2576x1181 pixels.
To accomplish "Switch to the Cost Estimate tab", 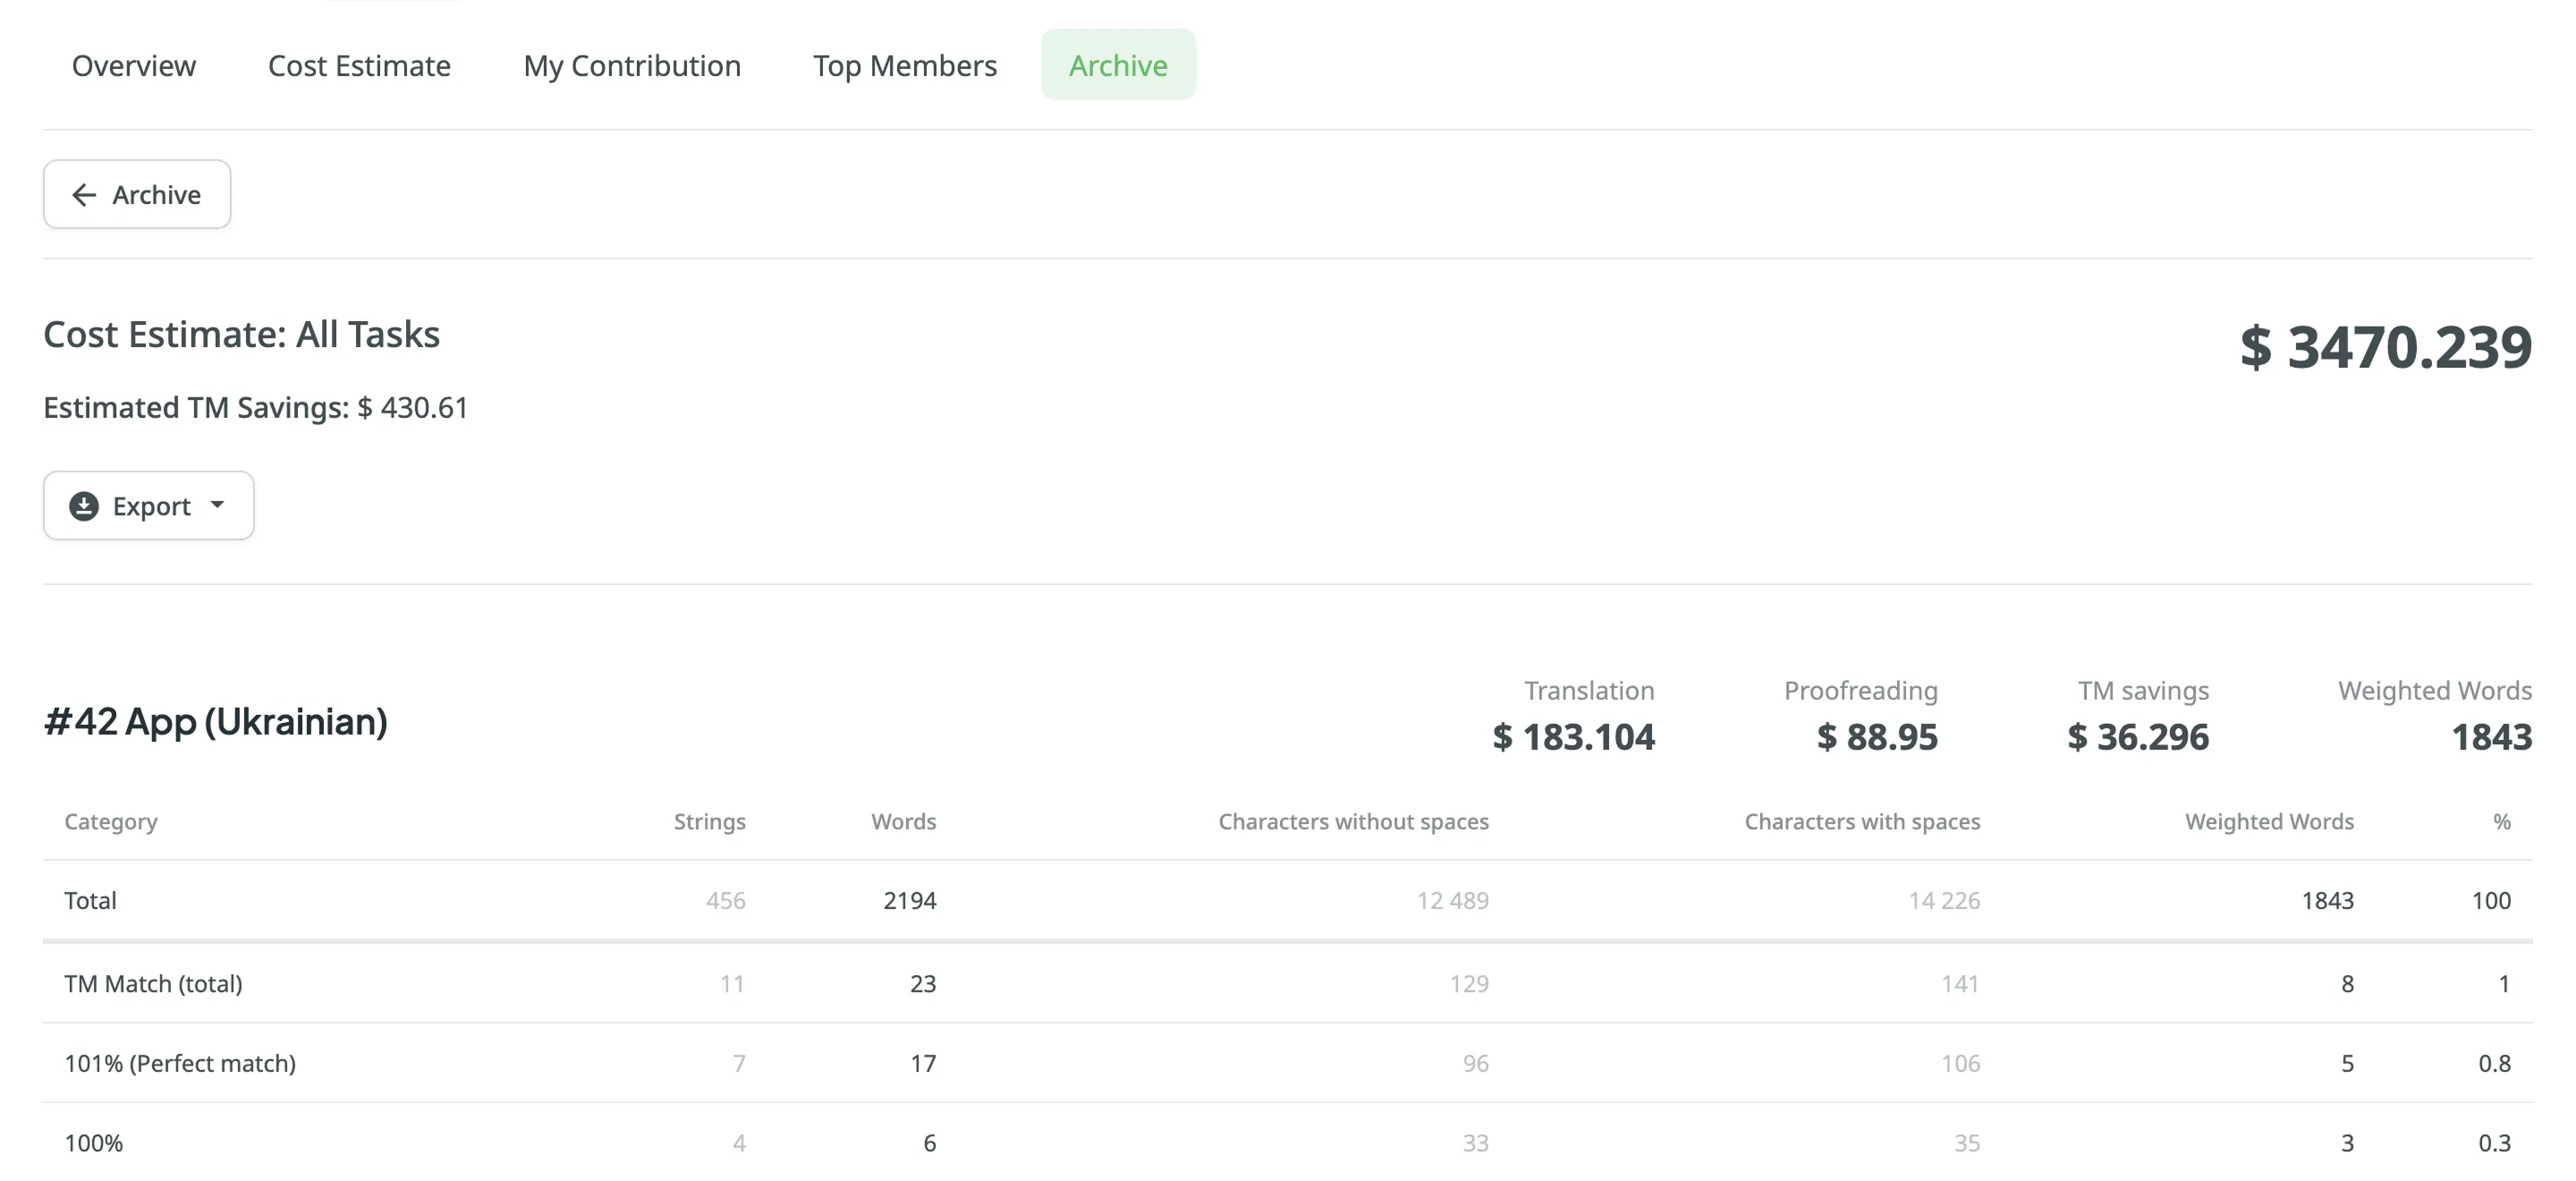I will 359,65.
